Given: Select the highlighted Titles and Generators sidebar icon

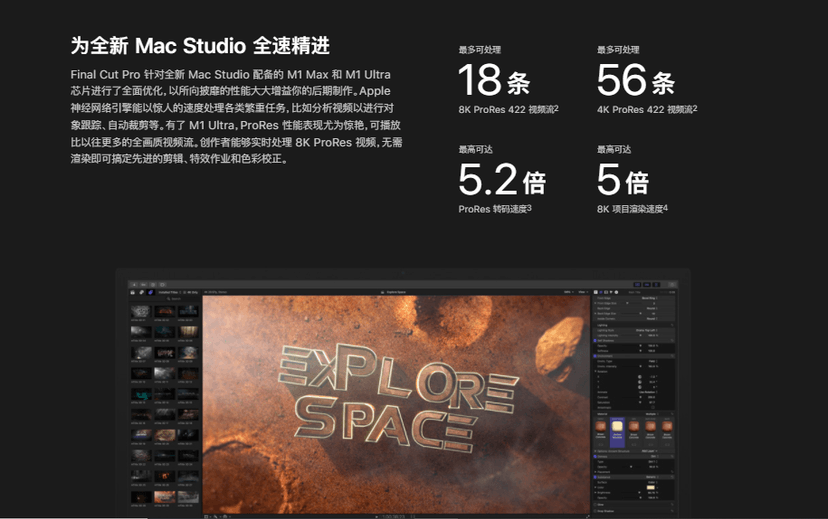Looking at the screenshot, I should (150, 292).
